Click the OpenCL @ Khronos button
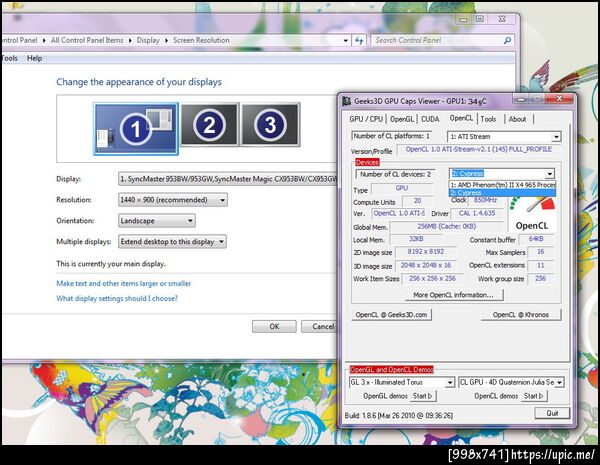Screen dimensions: 600x465 click(x=521, y=315)
